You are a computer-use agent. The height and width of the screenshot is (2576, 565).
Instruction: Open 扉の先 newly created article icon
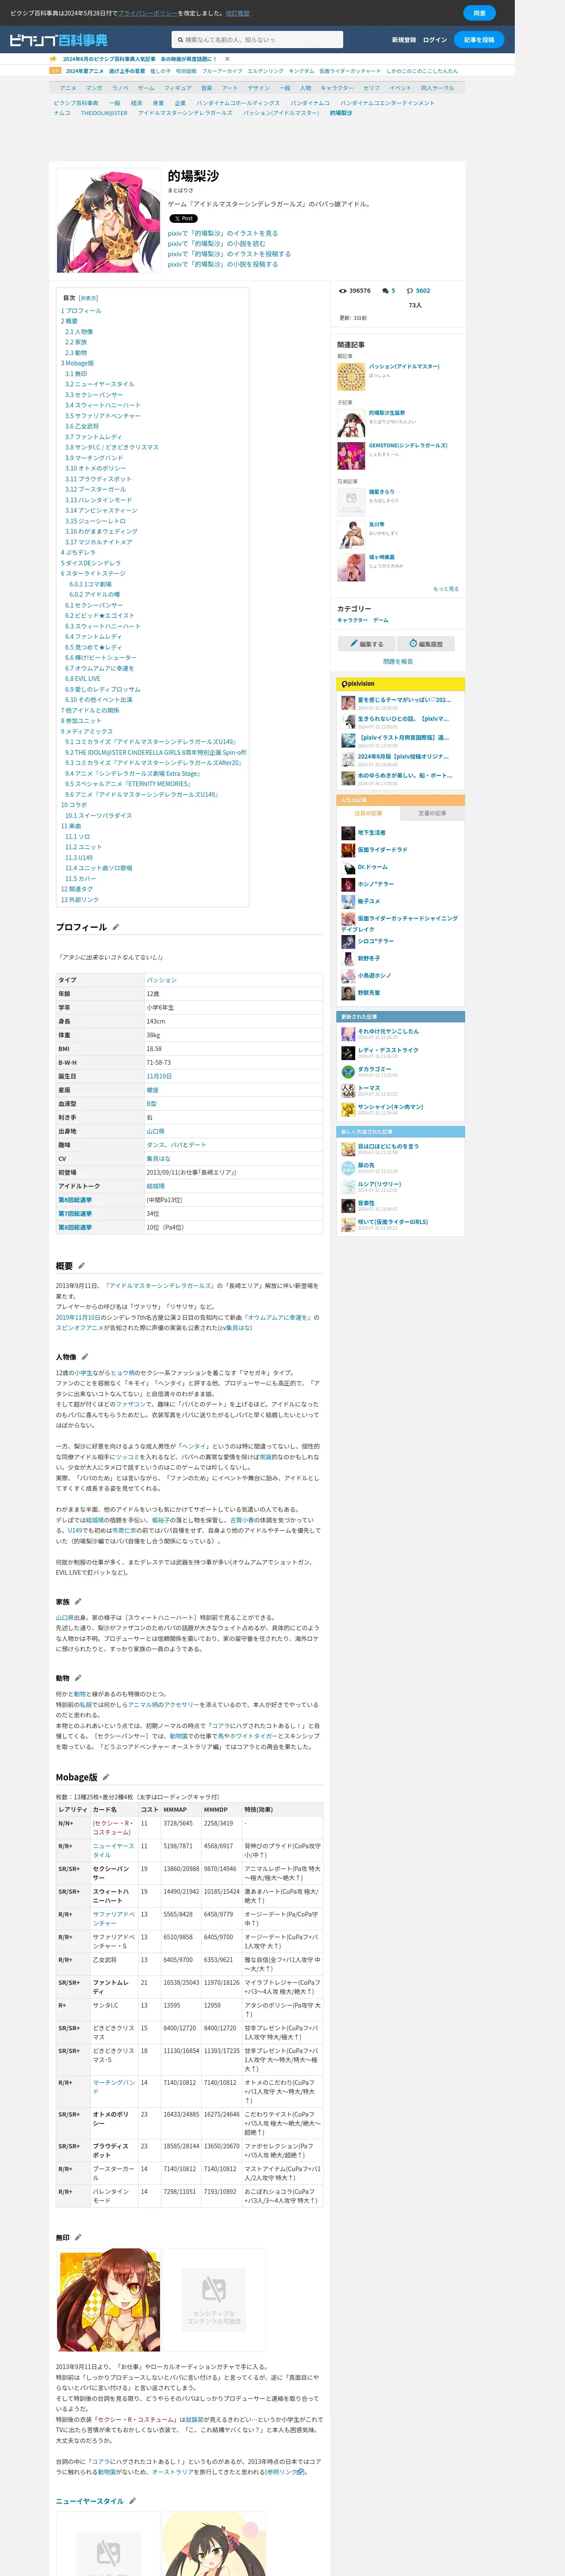pyautogui.click(x=348, y=1168)
